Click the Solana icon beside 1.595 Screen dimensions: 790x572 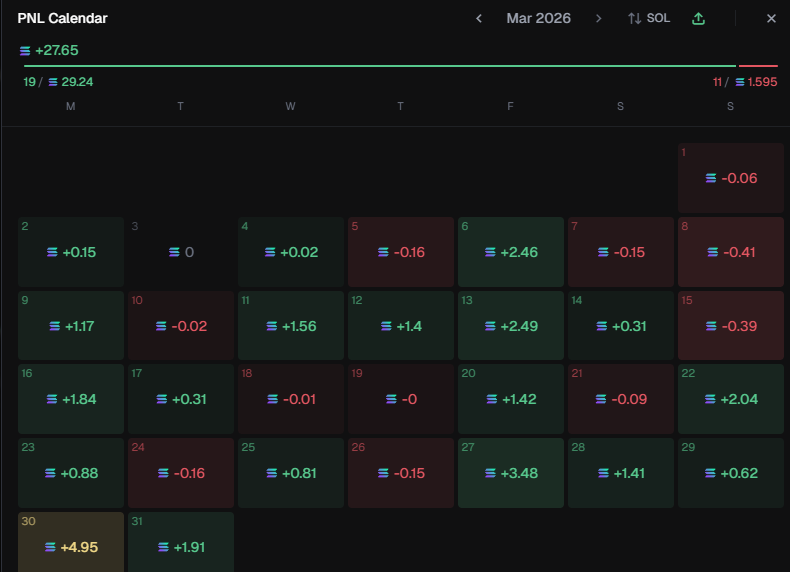tap(740, 82)
